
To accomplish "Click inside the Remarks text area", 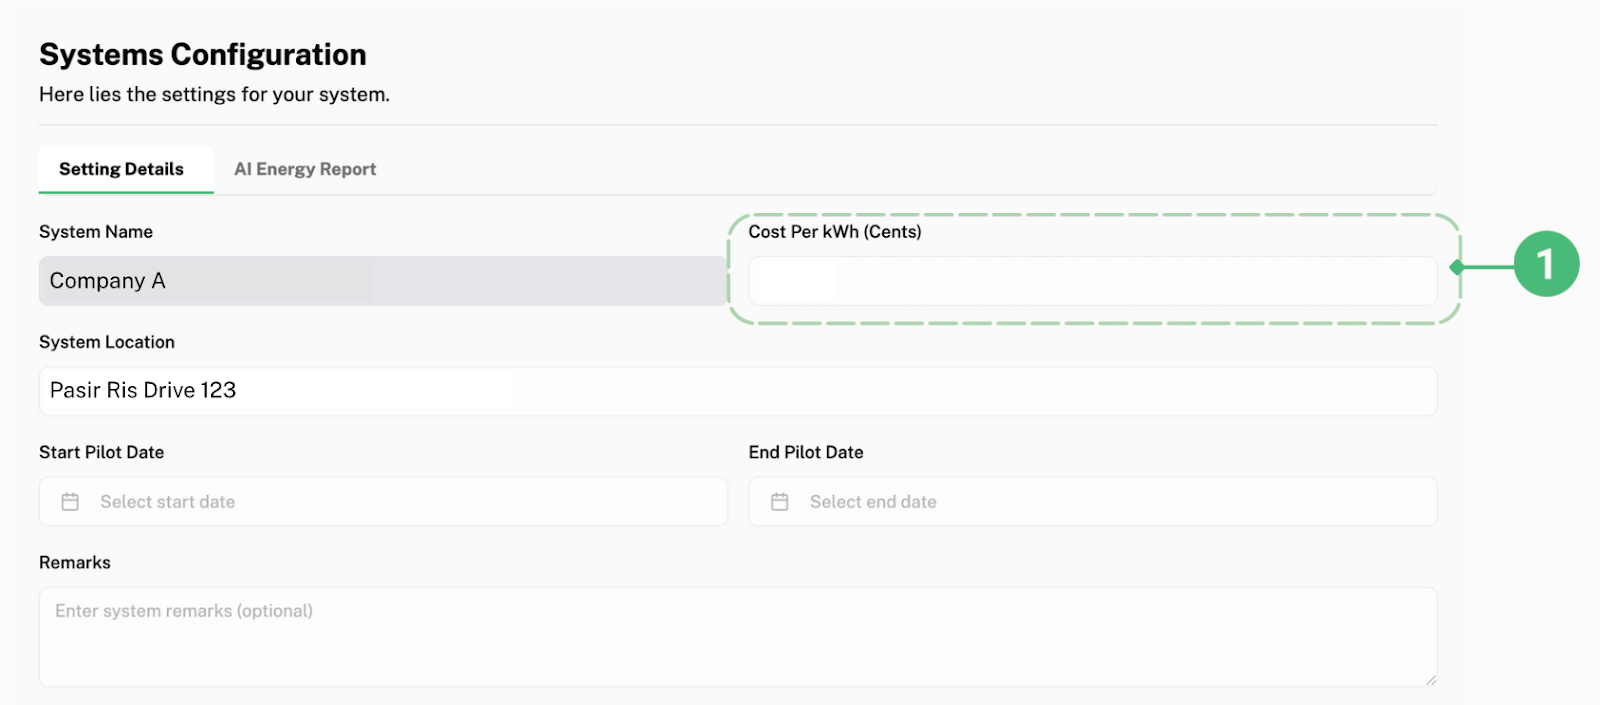I will point(737,640).
